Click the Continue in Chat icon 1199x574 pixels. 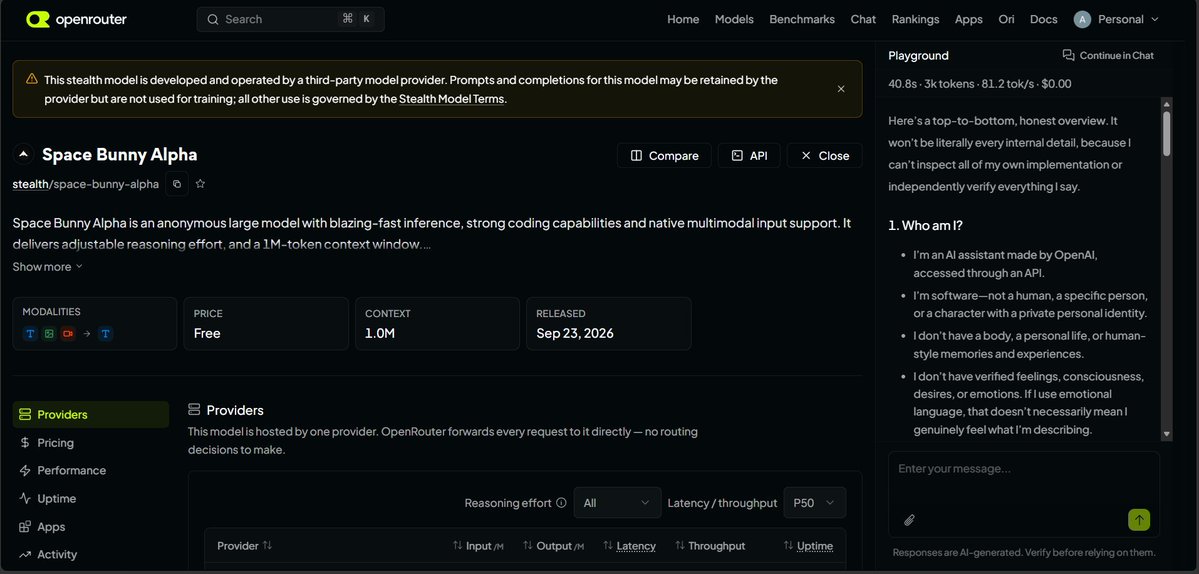click(x=1068, y=55)
